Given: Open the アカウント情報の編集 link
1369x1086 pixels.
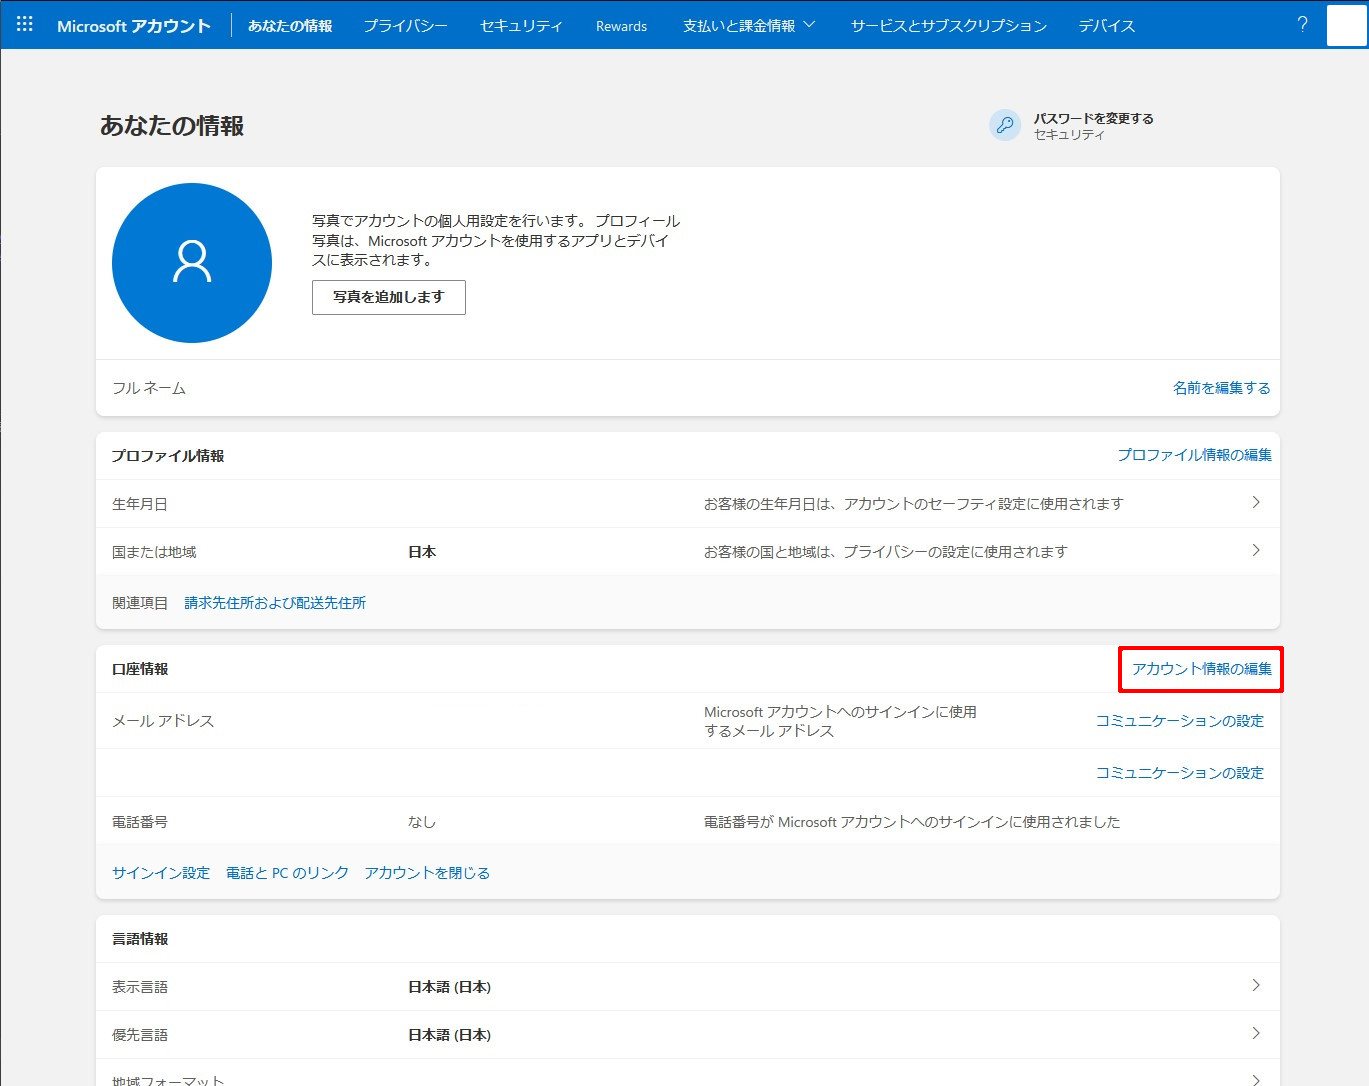Looking at the screenshot, I should tap(1201, 669).
